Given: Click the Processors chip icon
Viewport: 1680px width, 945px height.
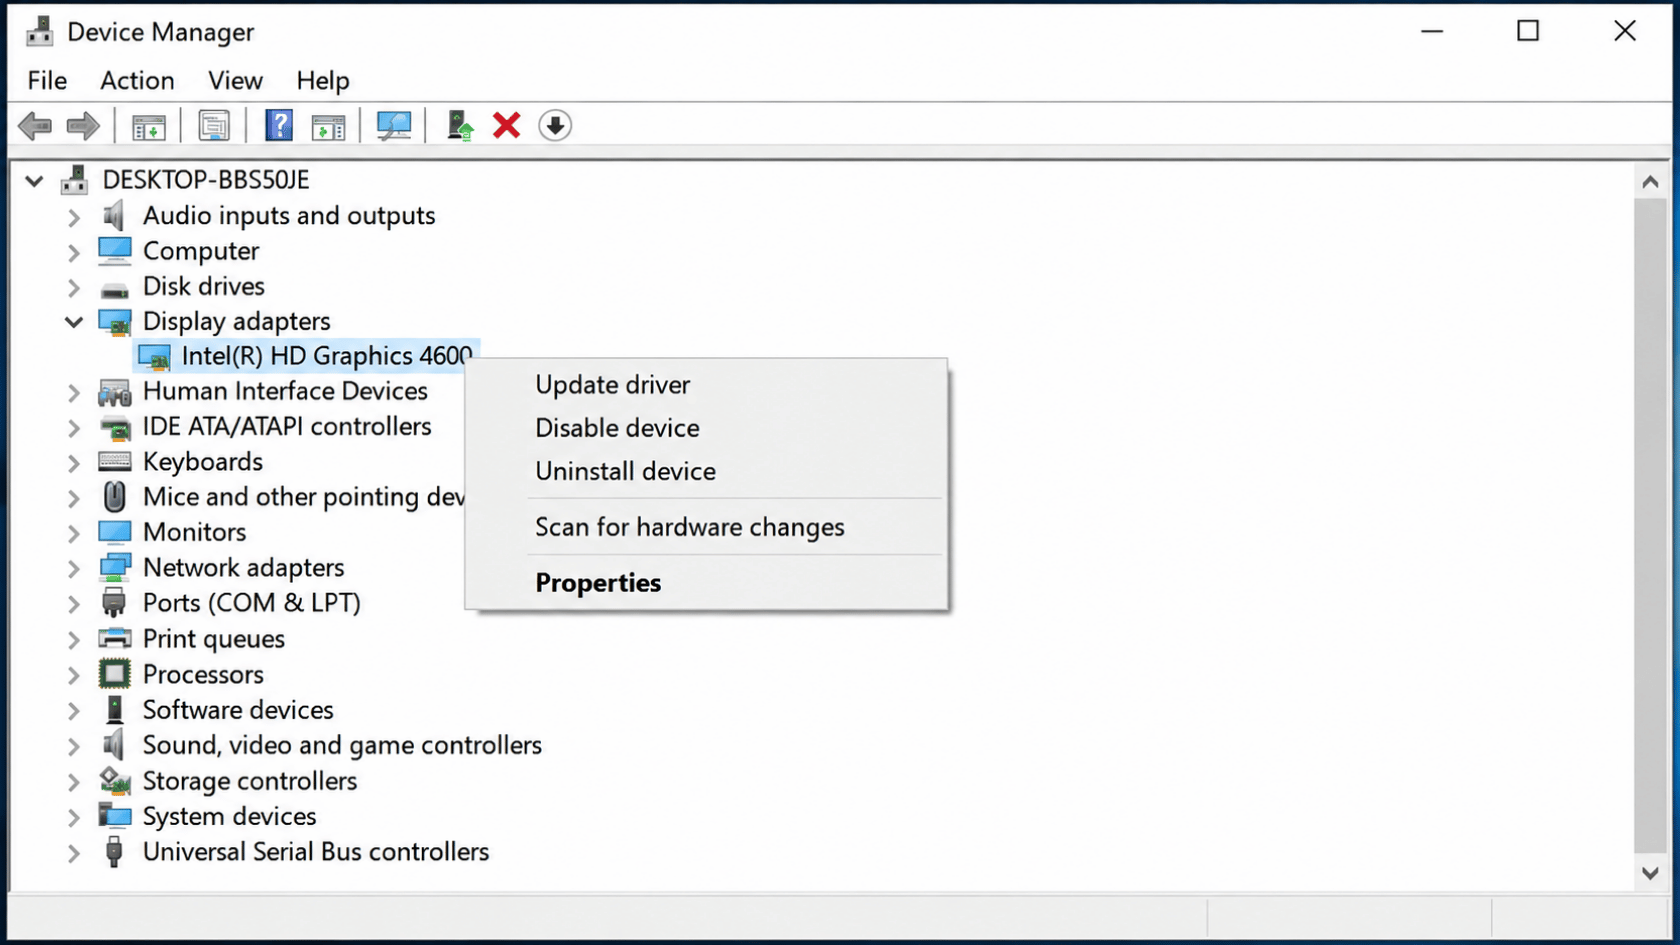Looking at the screenshot, I should tap(115, 674).
